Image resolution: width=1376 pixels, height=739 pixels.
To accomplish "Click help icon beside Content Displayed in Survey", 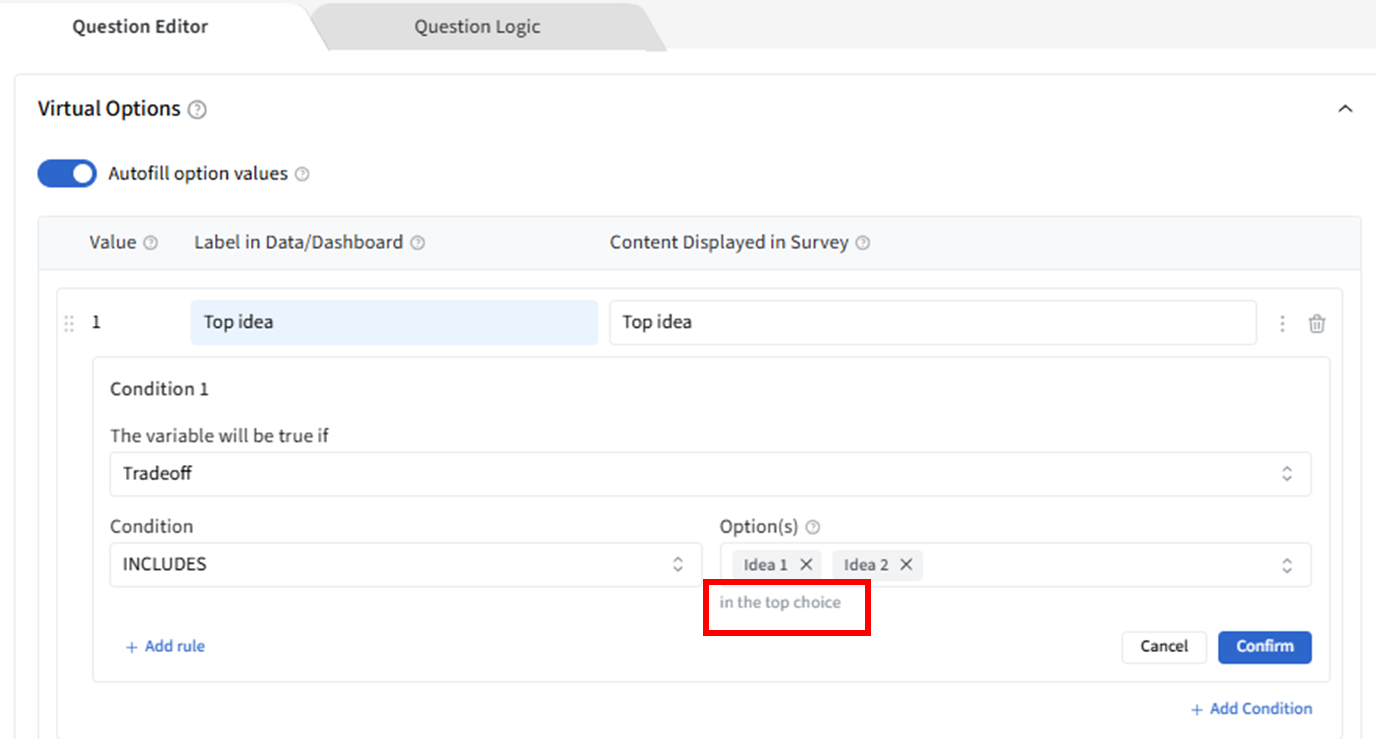I will pos(863,243).
